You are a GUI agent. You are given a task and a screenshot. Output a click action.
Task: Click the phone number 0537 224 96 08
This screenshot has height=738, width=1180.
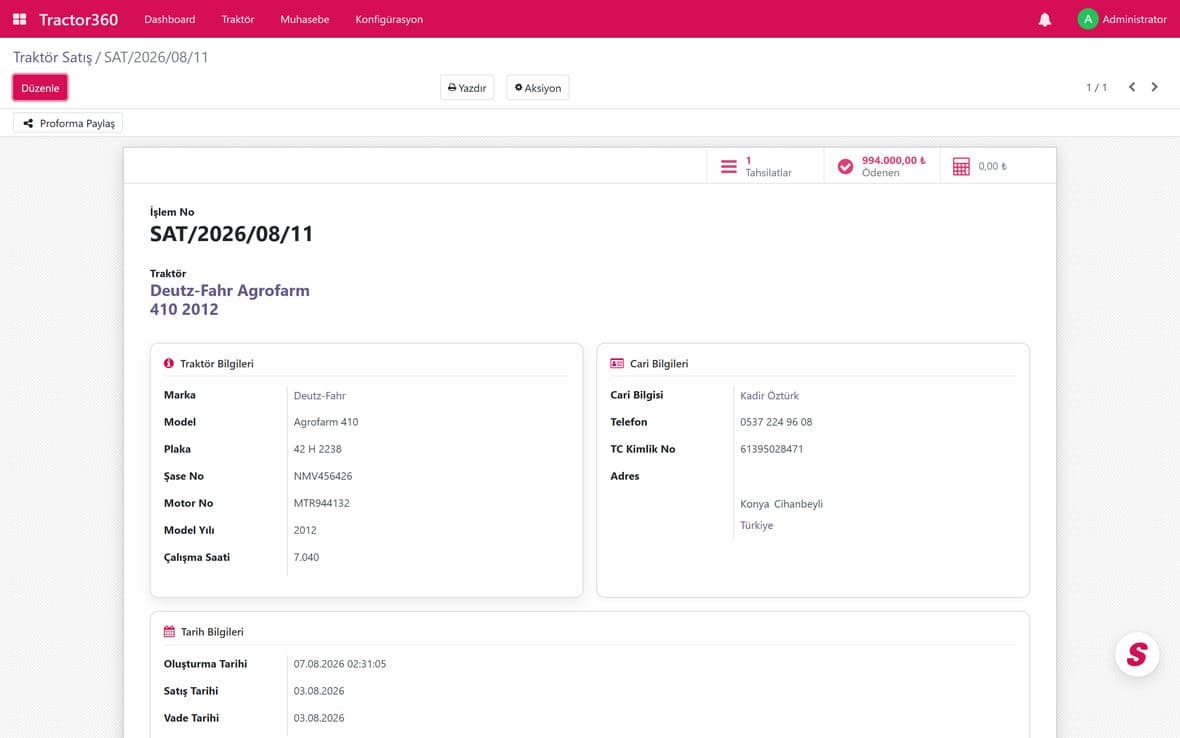coord(776,422)
